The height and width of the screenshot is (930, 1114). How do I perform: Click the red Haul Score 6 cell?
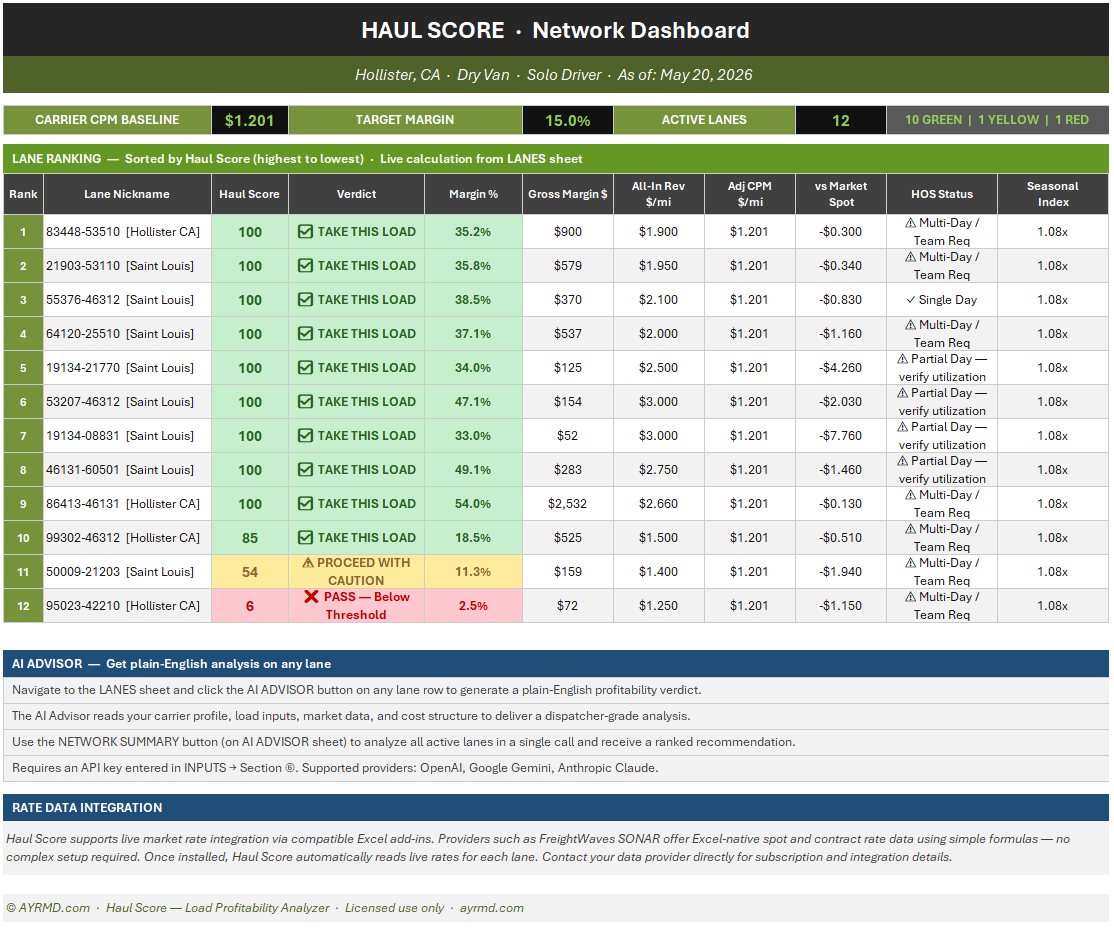[x=249, y=606]
